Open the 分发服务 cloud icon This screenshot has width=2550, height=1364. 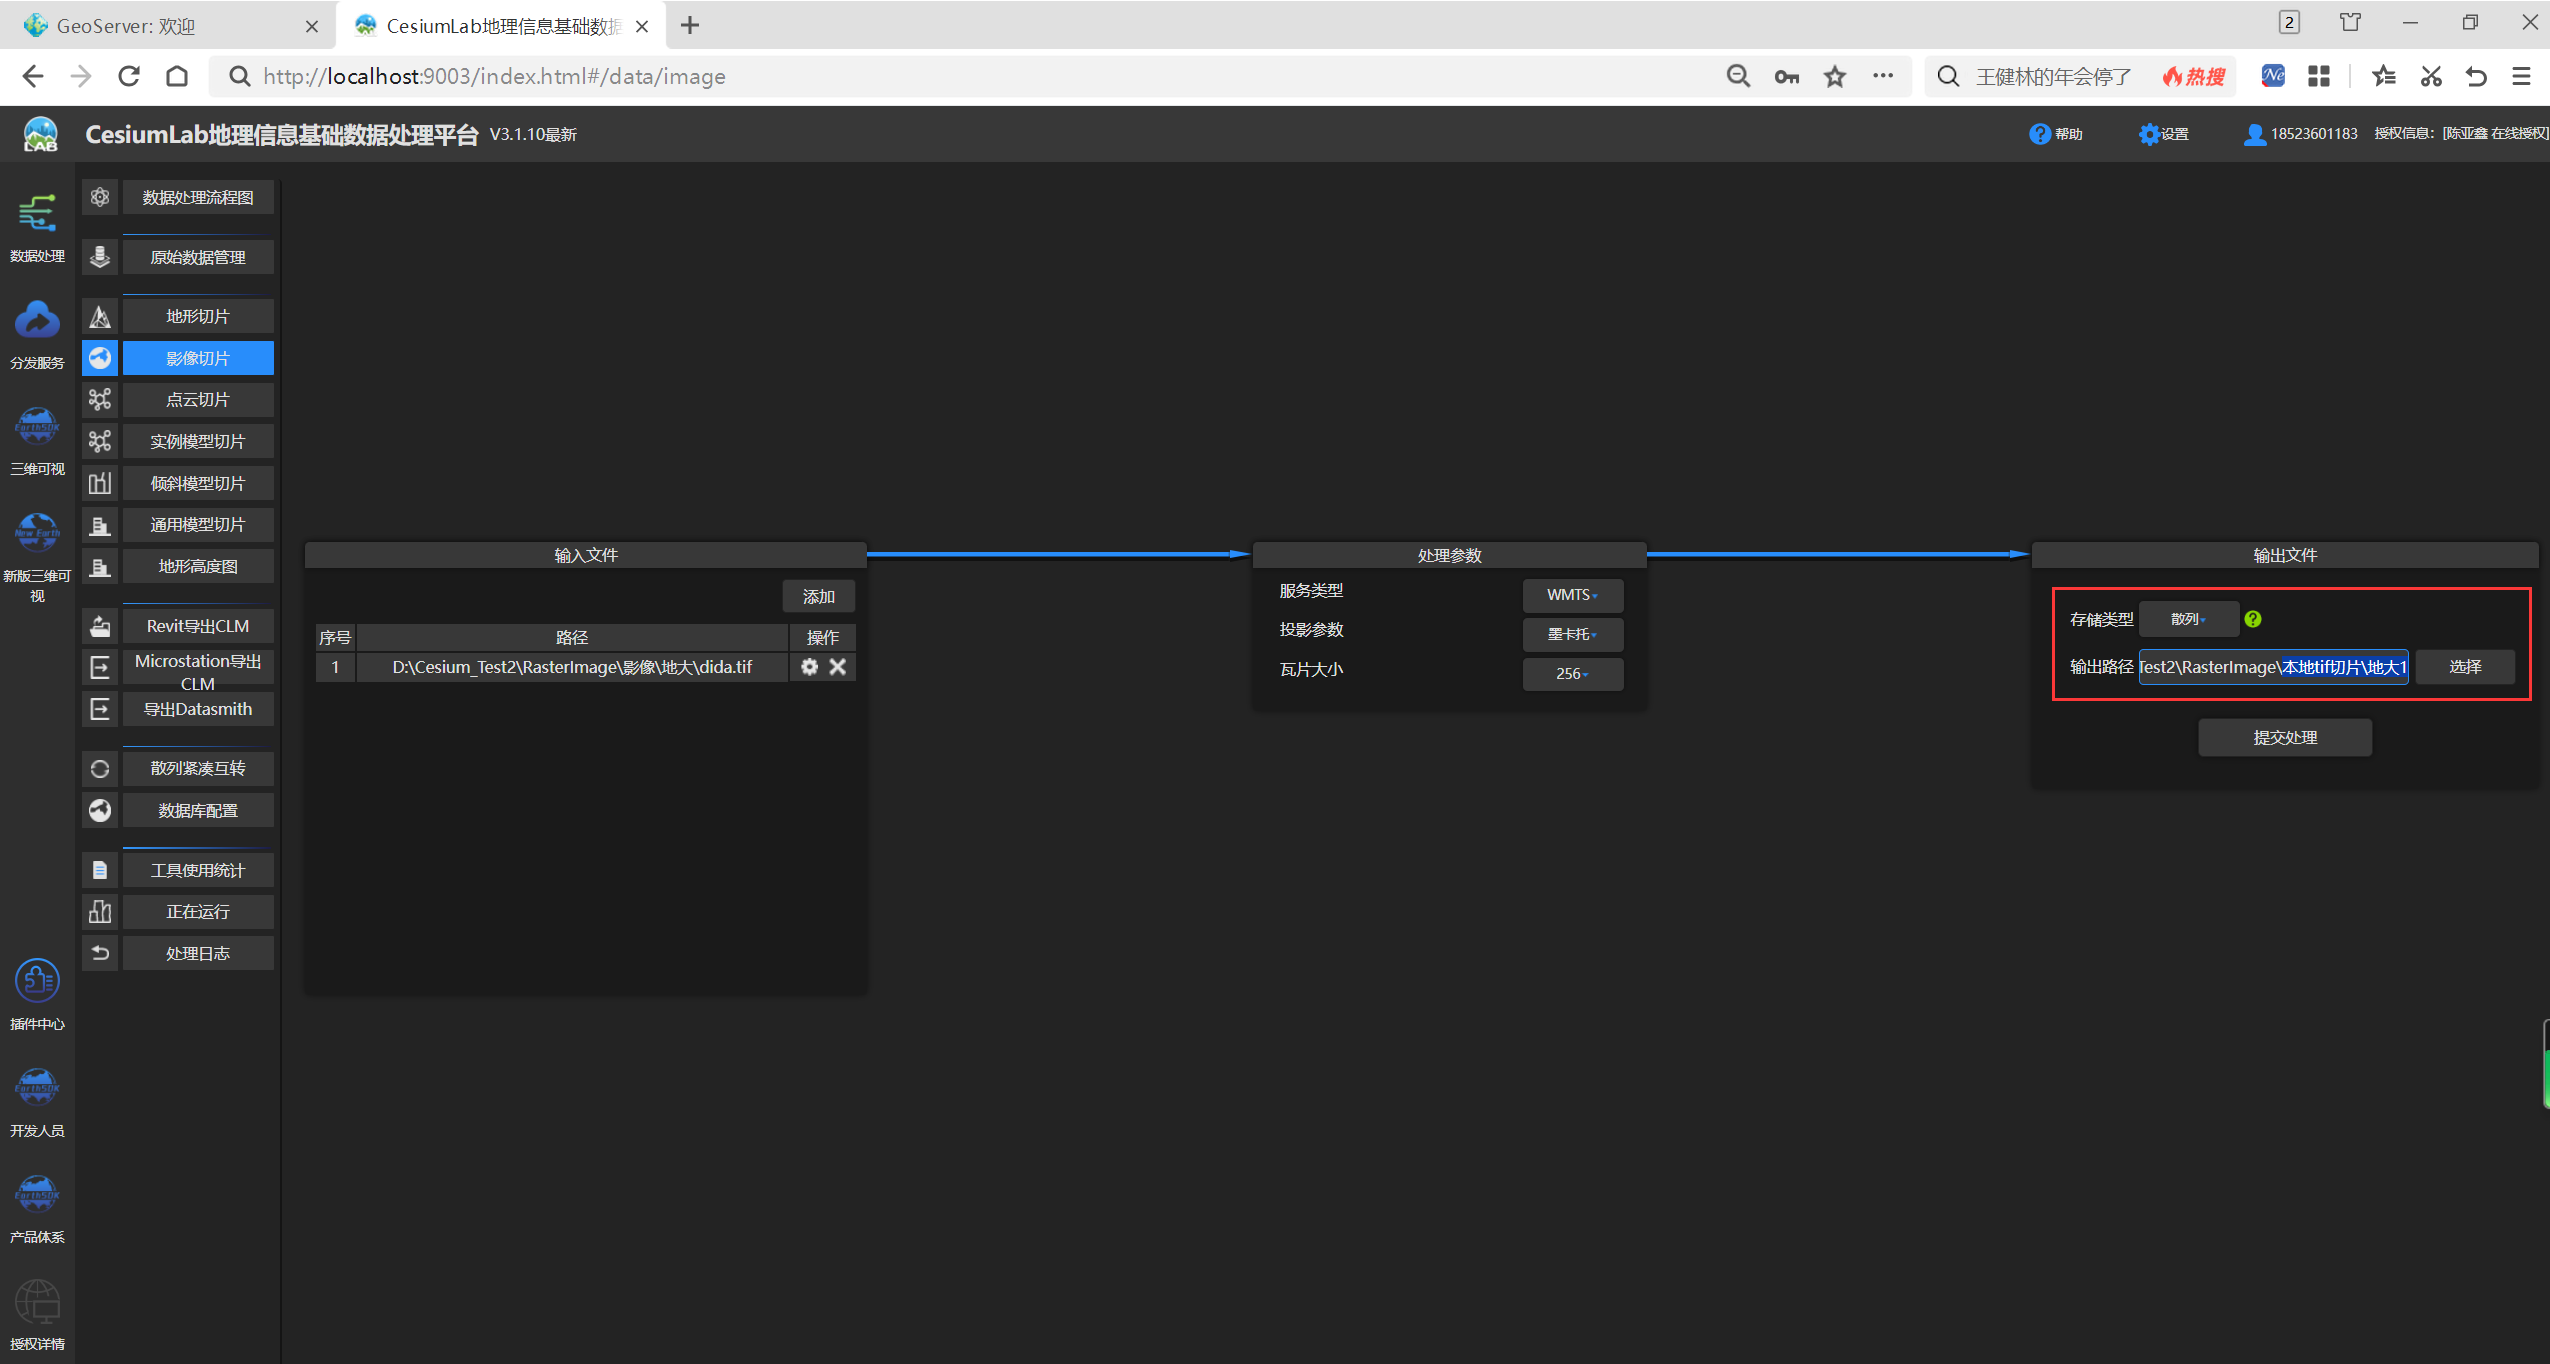coord(37,321)
